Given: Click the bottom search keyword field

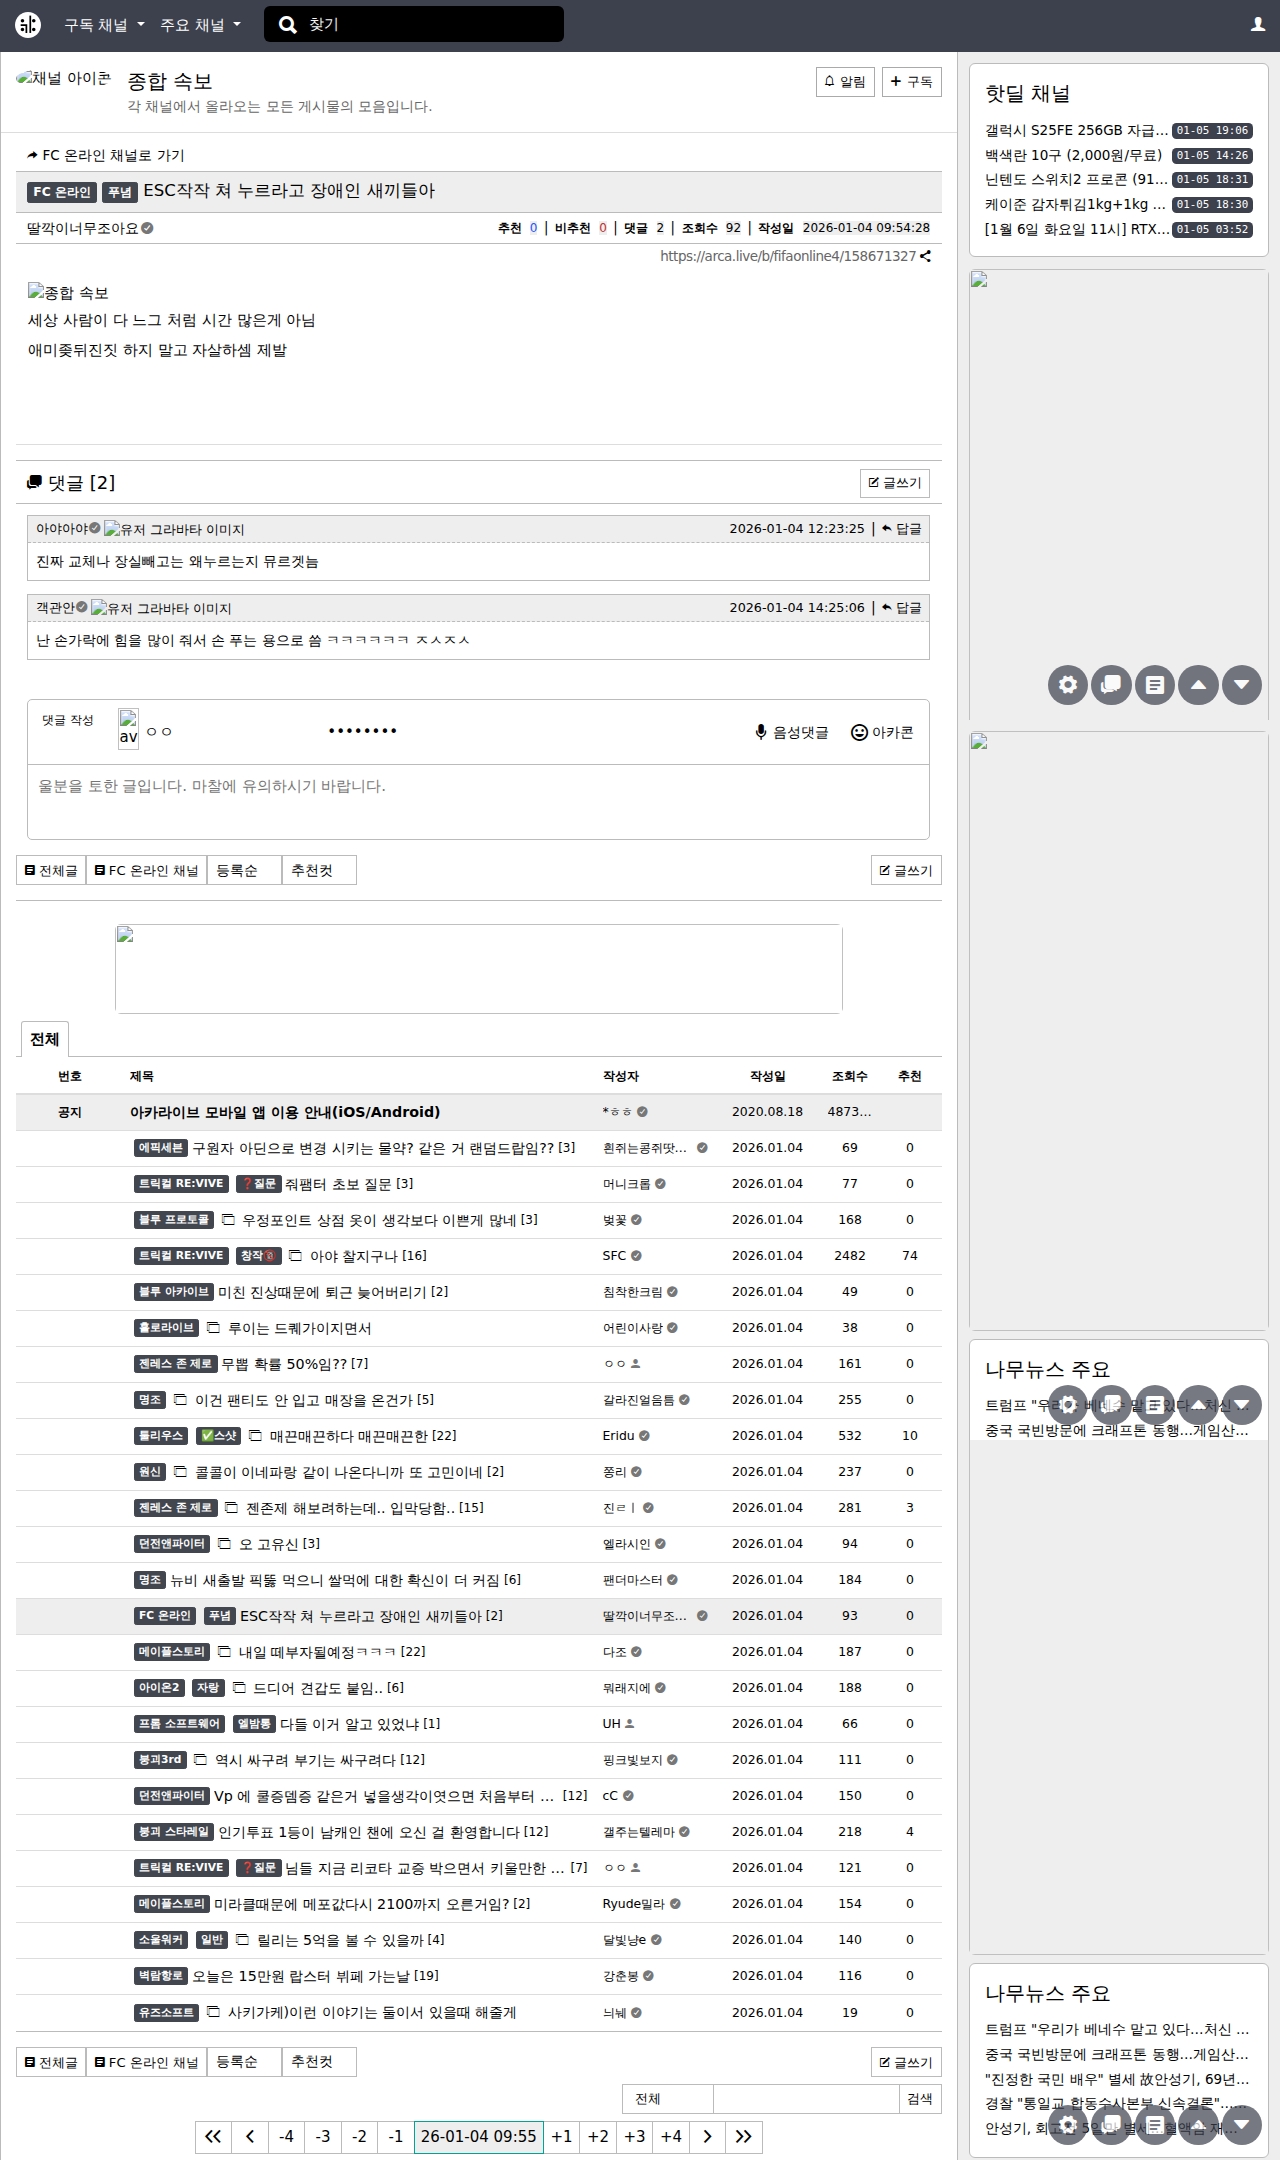Looking at the screenshot, I should [806, 2099].
